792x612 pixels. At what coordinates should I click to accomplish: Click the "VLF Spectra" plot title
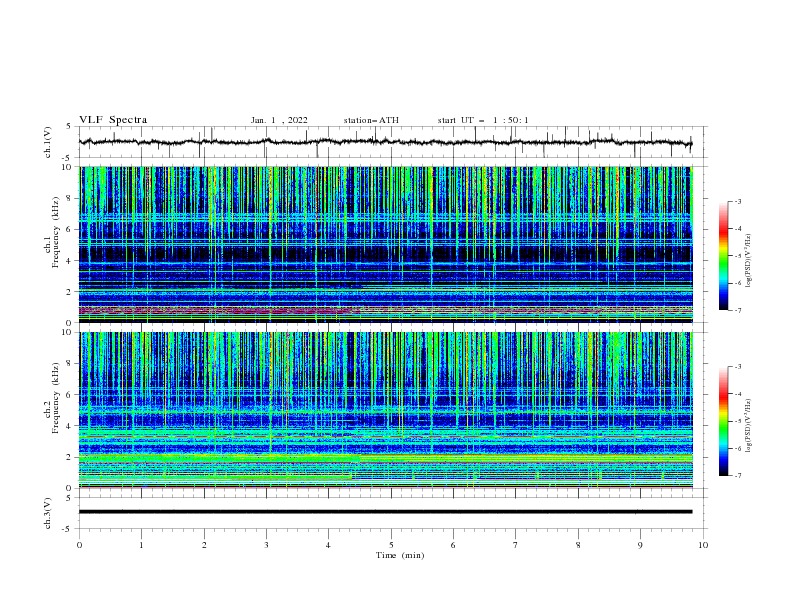click(113, 120)
